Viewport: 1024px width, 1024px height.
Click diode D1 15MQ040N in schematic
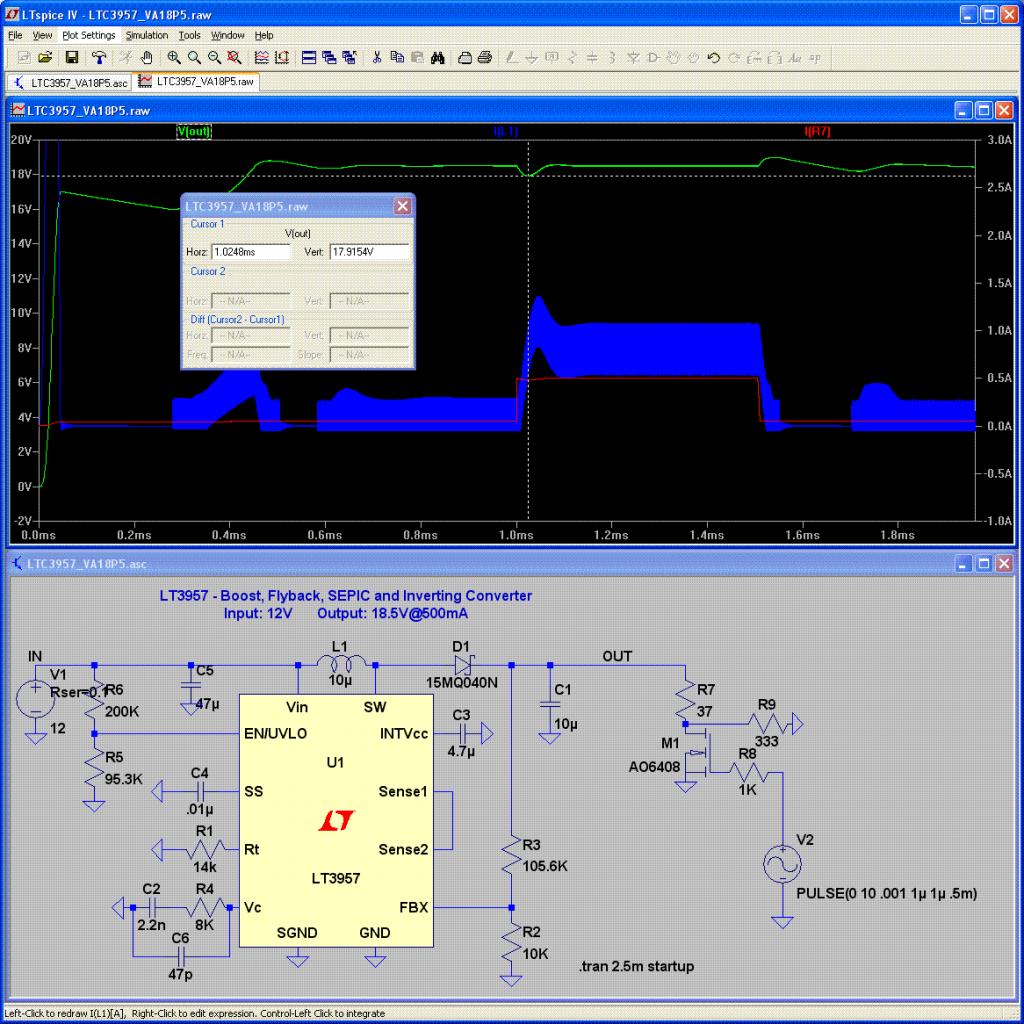click(x=463, y=665)
